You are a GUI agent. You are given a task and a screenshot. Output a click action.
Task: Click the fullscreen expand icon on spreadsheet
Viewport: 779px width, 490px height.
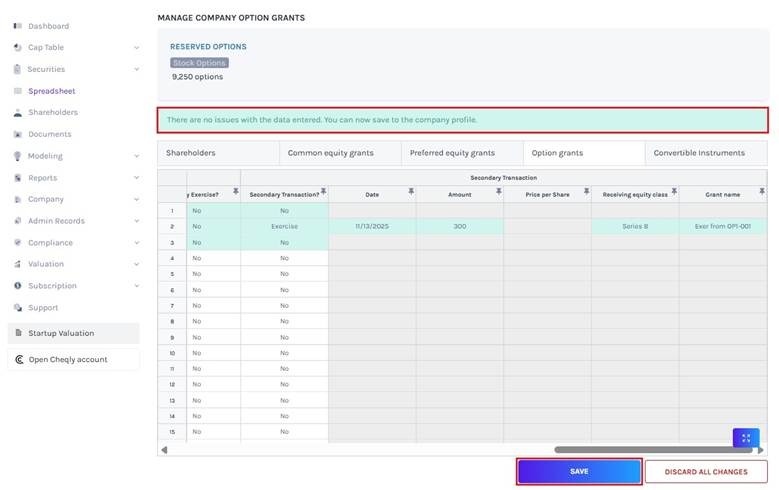pyautogui.click(x=746, y=438)
